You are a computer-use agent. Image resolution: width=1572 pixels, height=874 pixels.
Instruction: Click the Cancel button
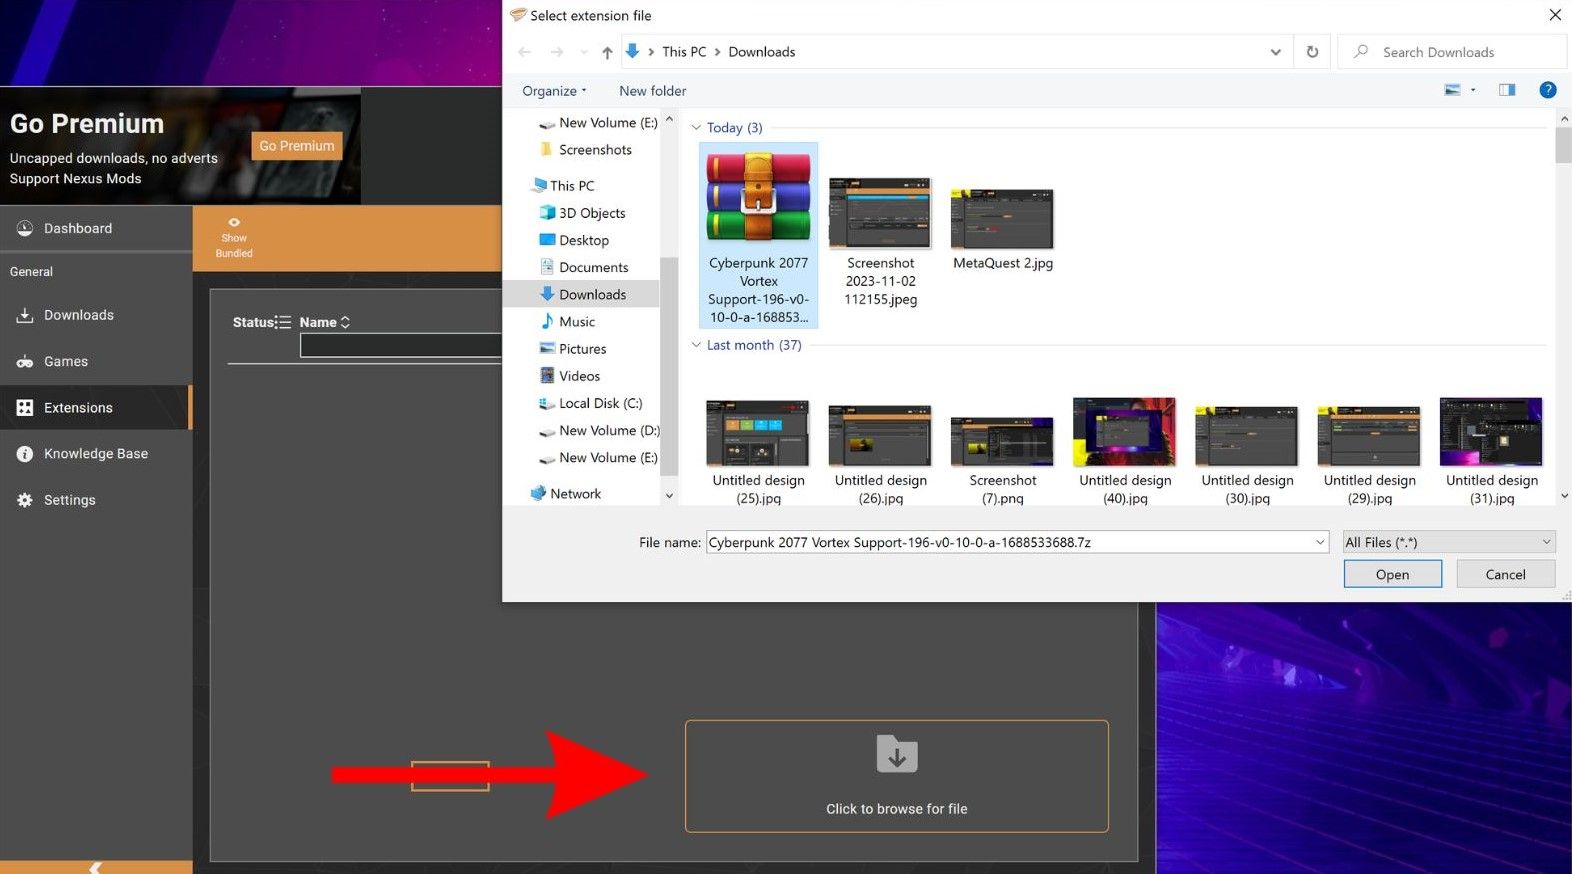[x=1506, y=574]
